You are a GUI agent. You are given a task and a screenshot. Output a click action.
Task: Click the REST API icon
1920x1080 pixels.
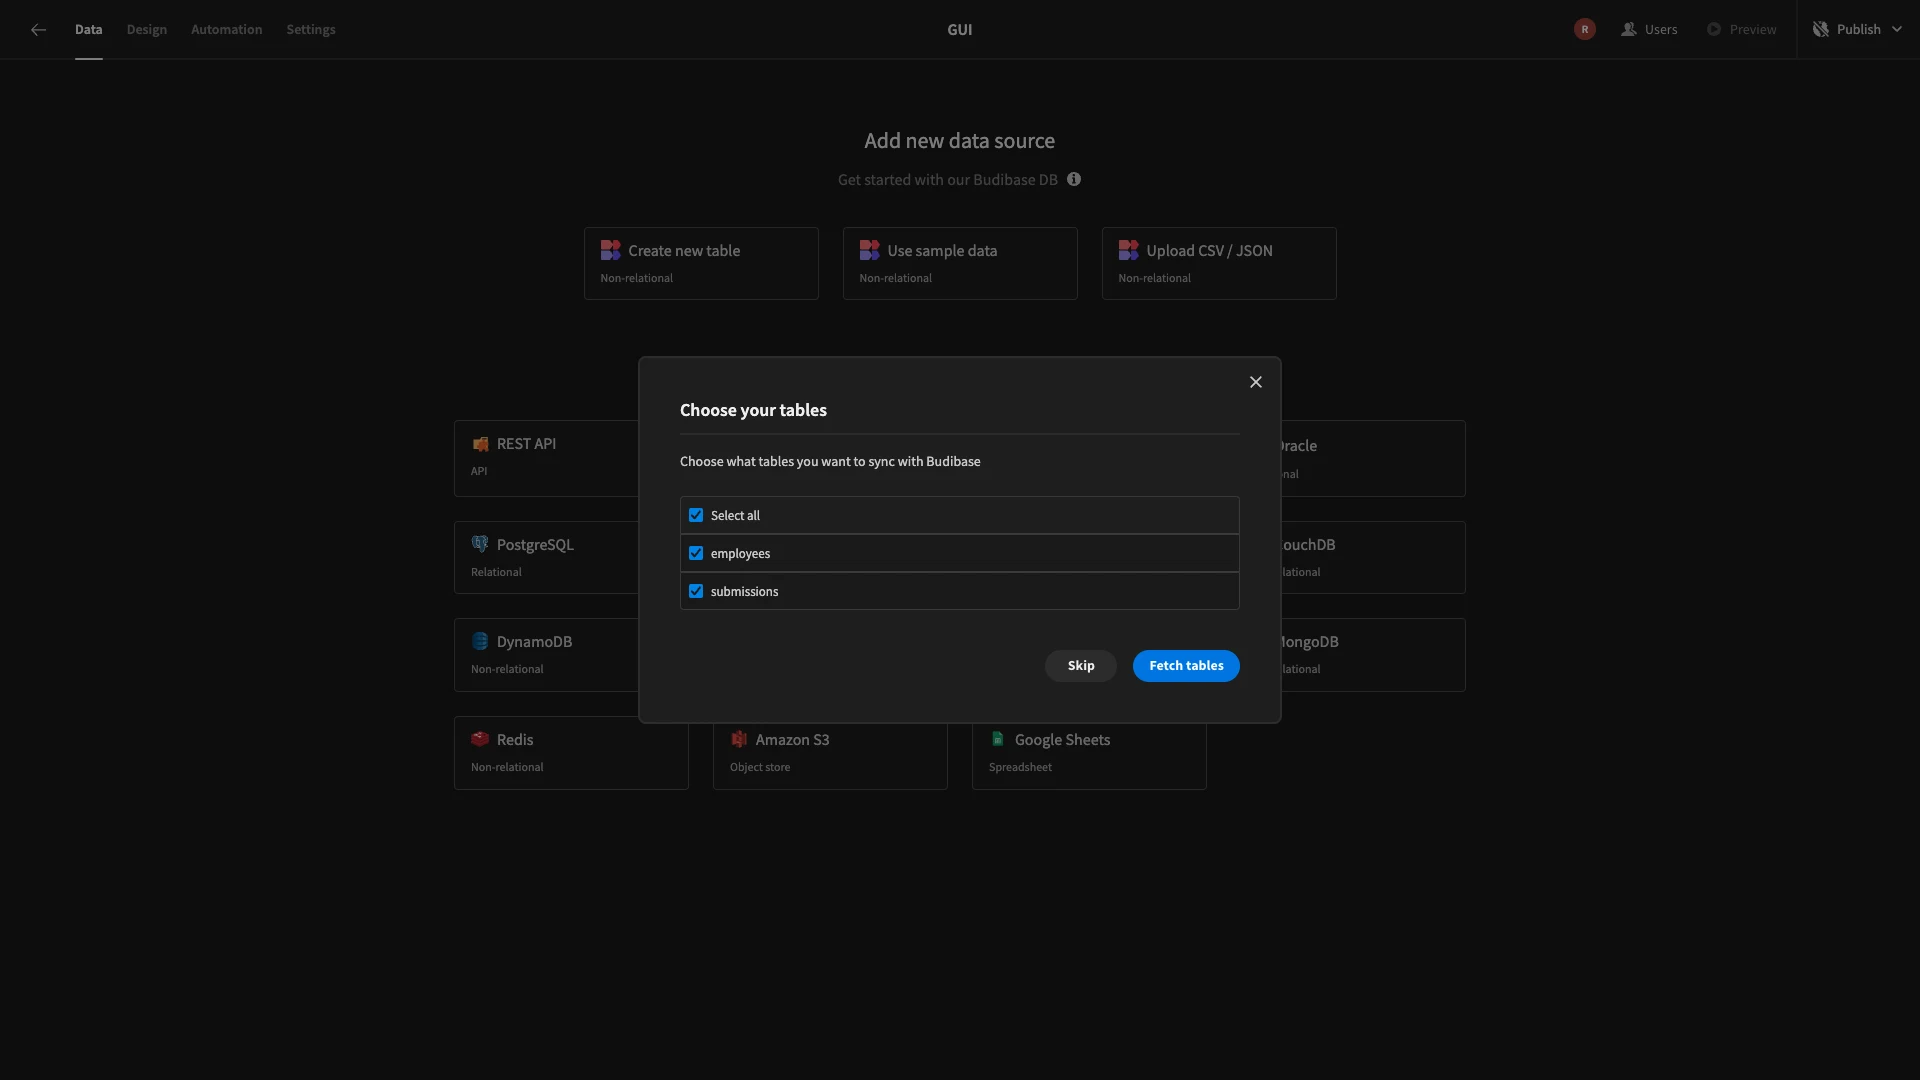(x=480, y=444)
